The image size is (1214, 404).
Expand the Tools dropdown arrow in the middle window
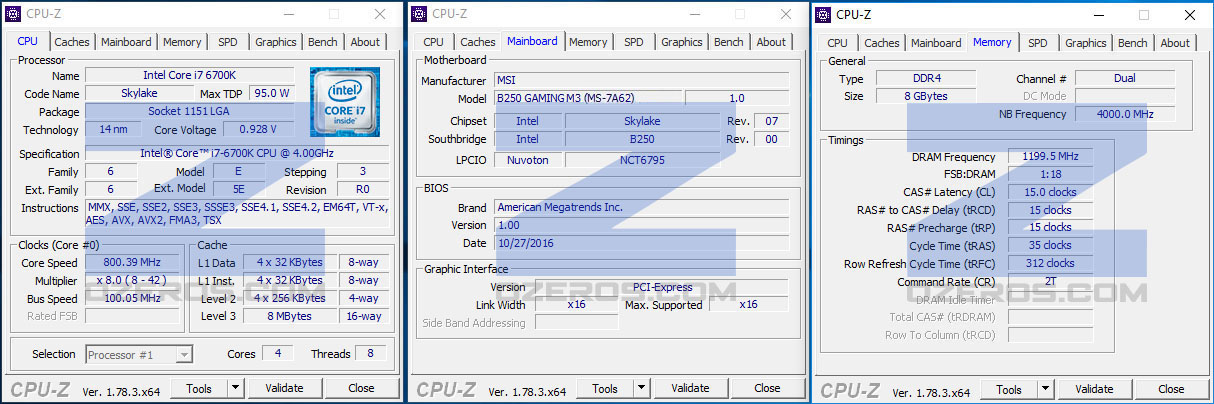(x=641, y=388)
